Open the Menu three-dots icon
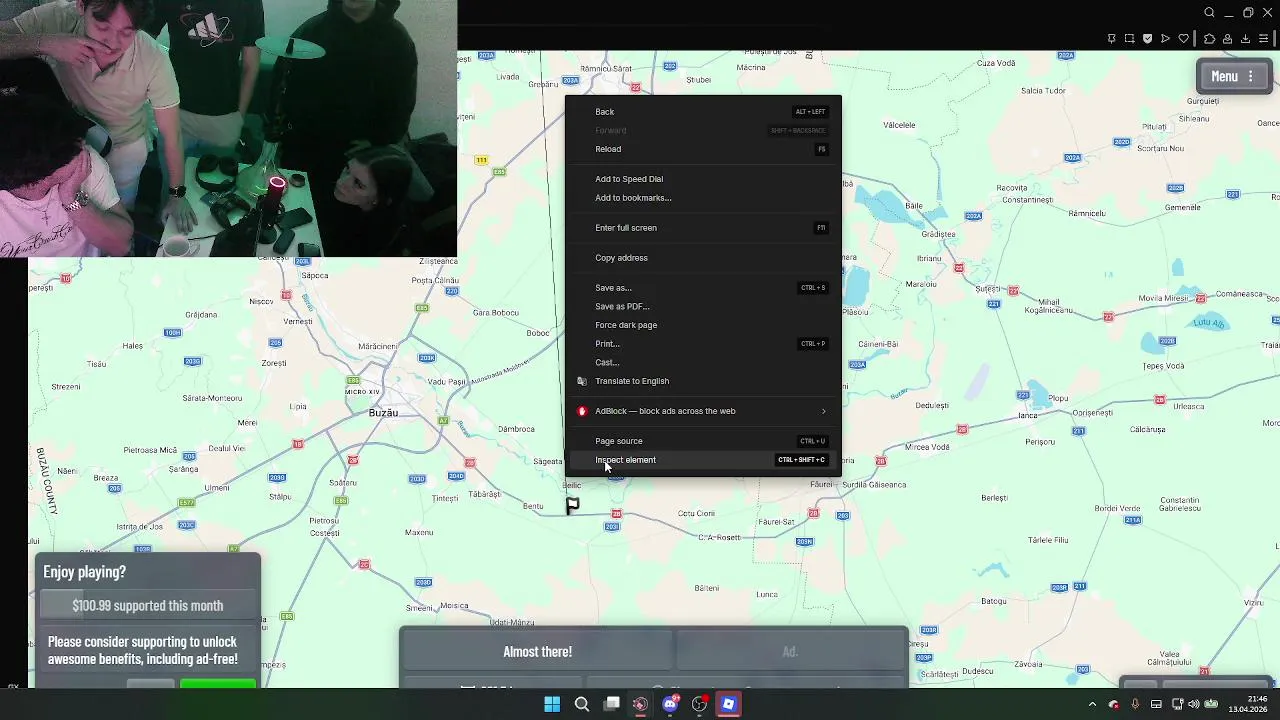1280x720 pixels. coord(1250,76)
